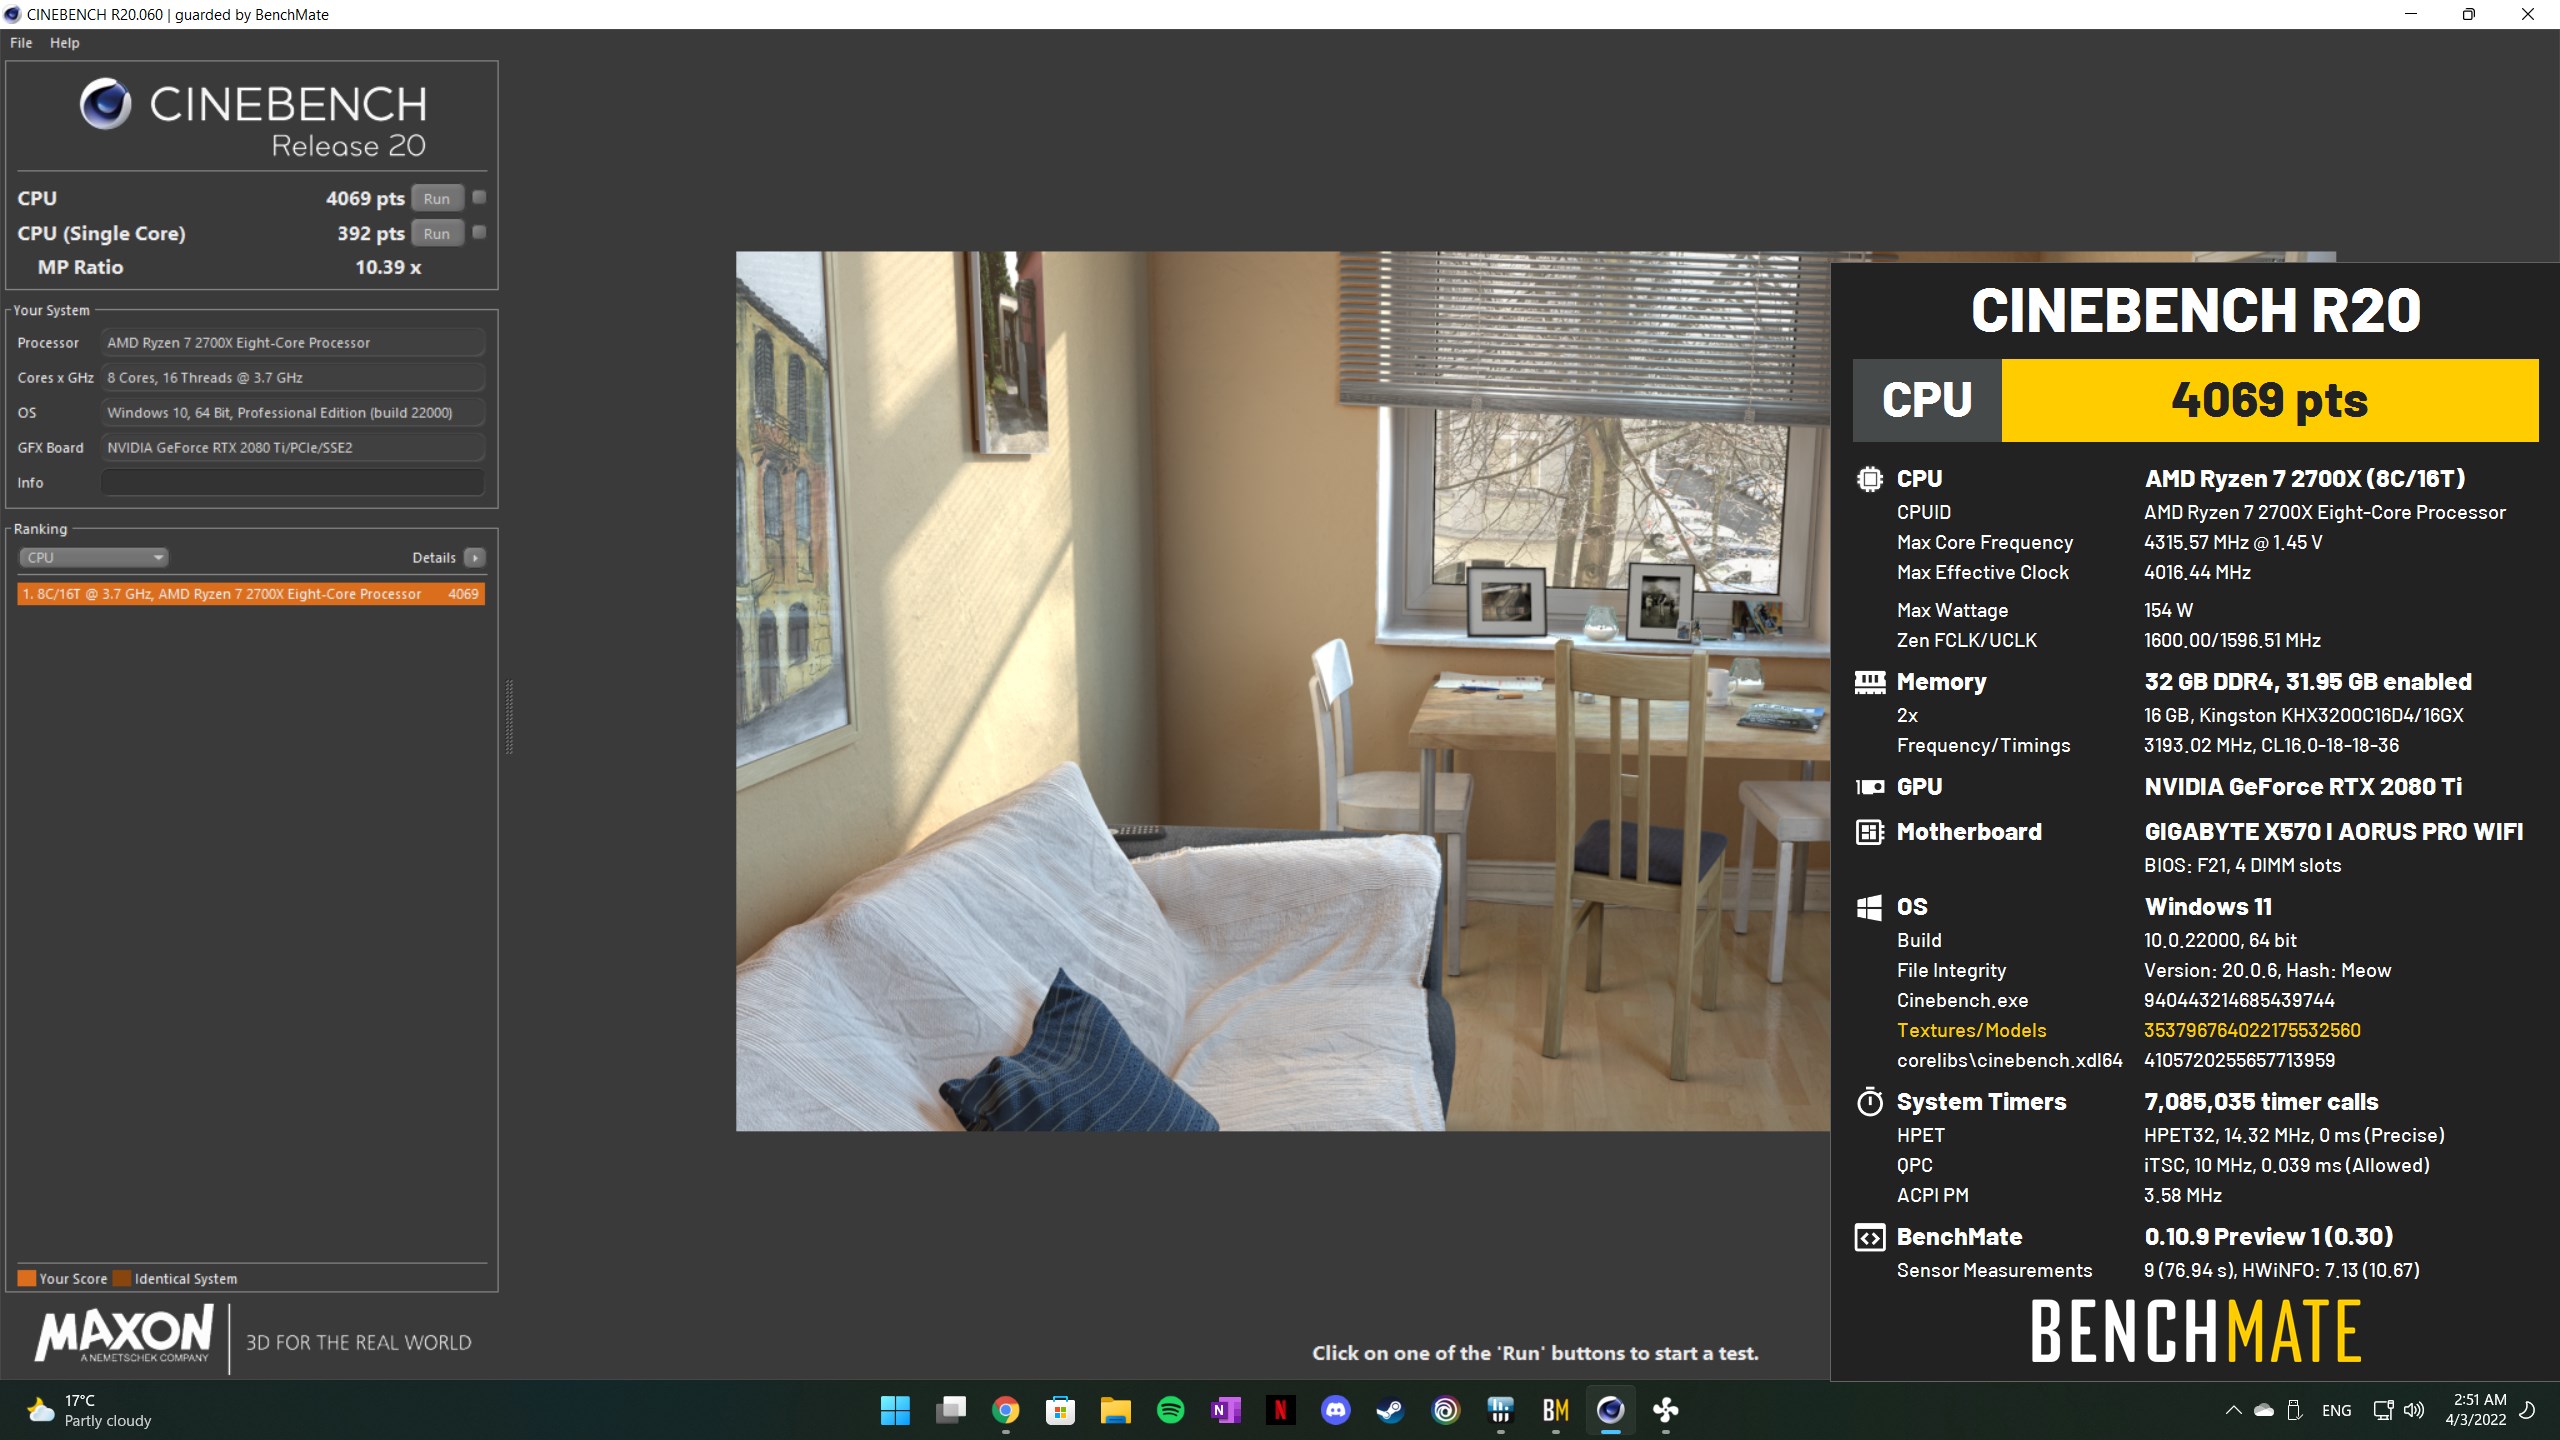Screen dimensions: 2560x1440
Task: Open Ubisoft Connect from the taskbar
Action: 1445,1410
